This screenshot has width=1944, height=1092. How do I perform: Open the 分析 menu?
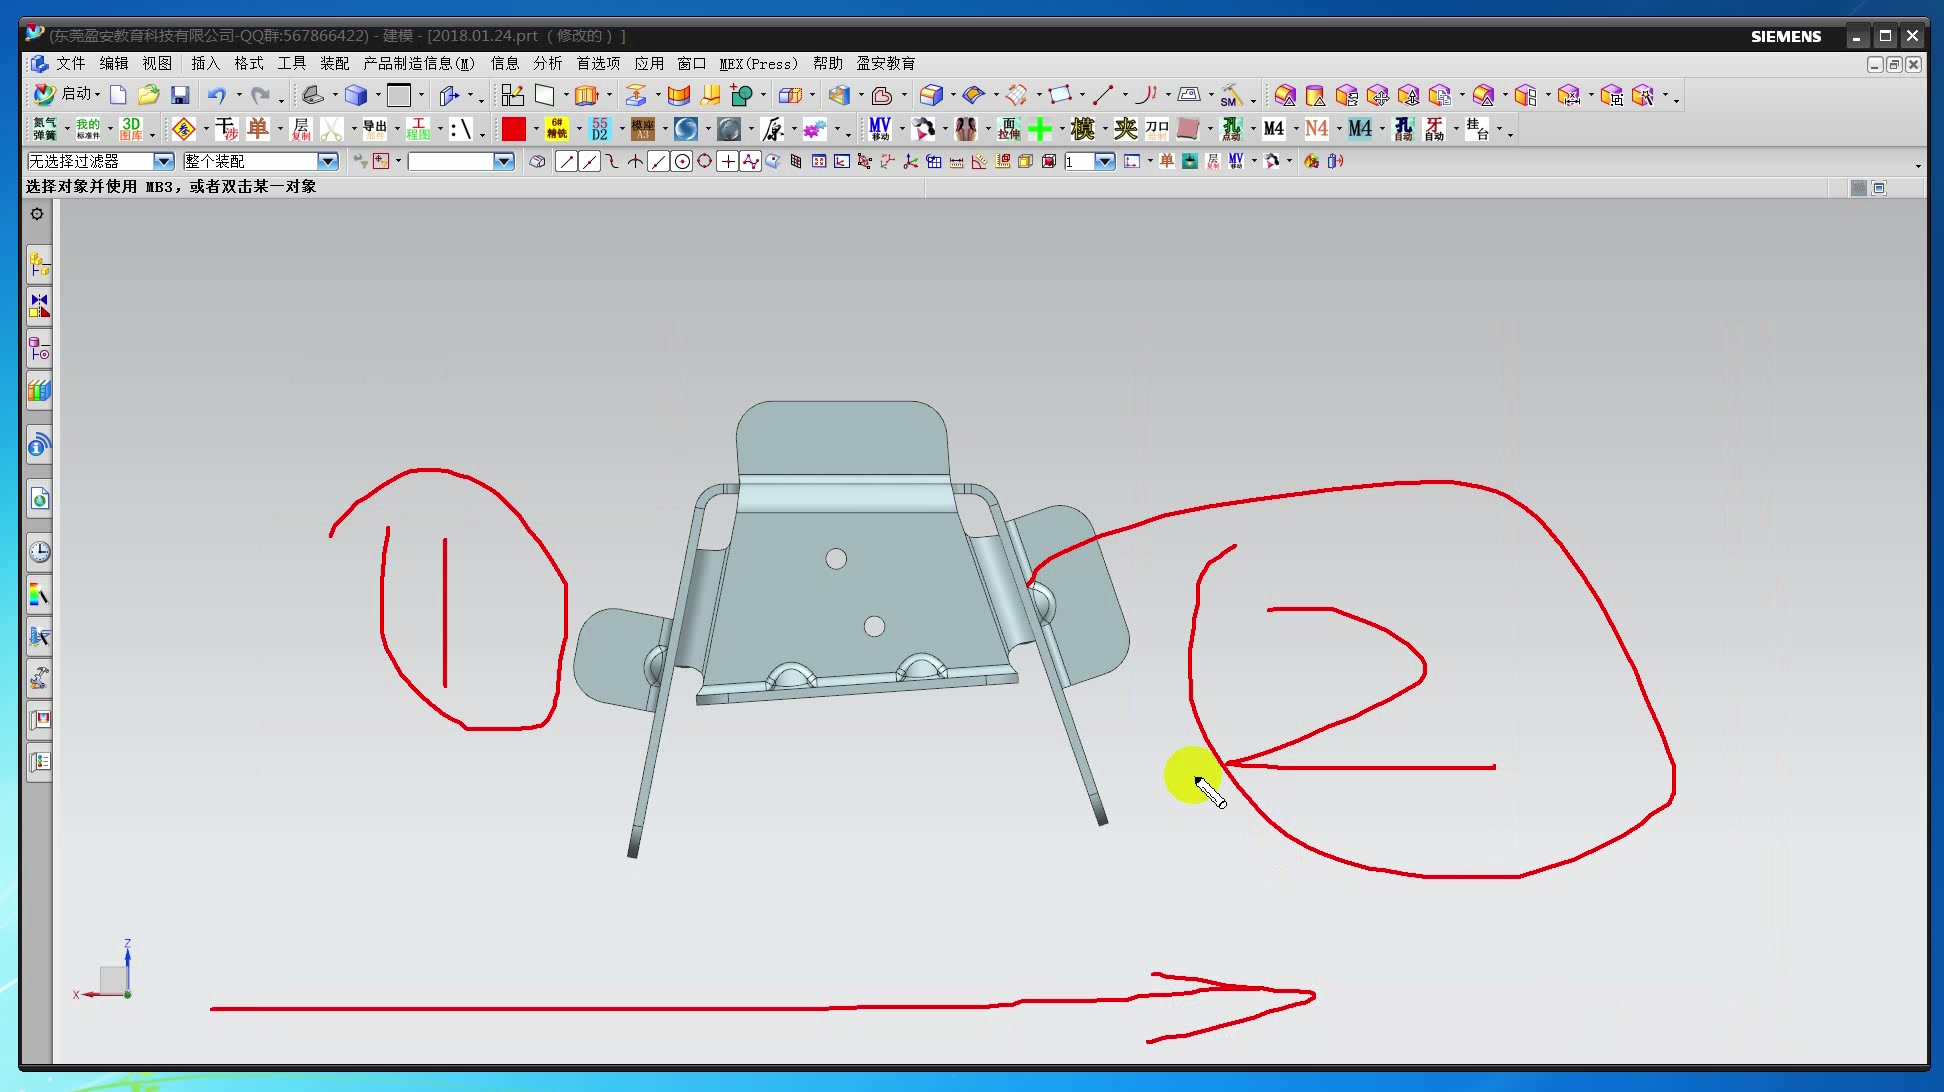(547, 63)
